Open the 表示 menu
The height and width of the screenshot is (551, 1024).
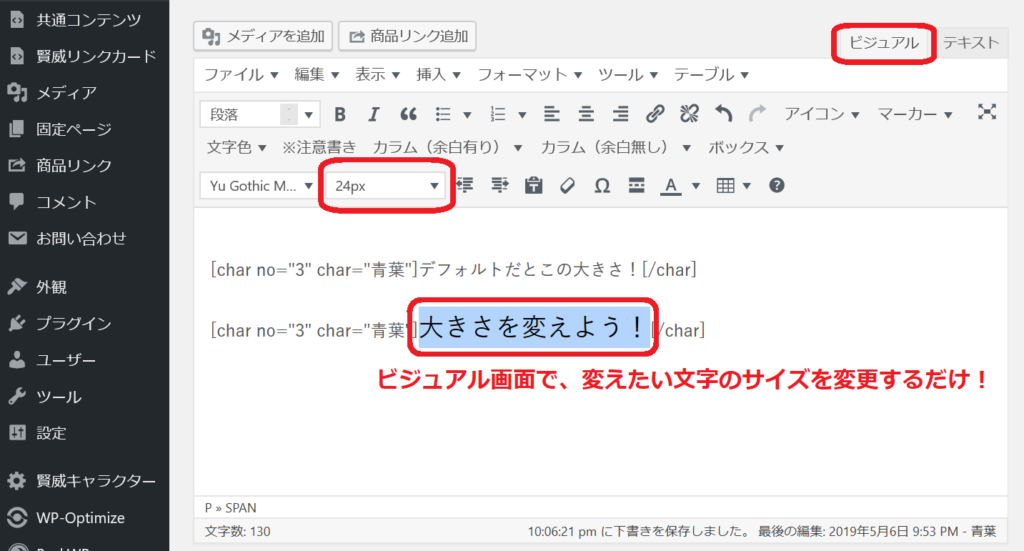pos(377,74)
